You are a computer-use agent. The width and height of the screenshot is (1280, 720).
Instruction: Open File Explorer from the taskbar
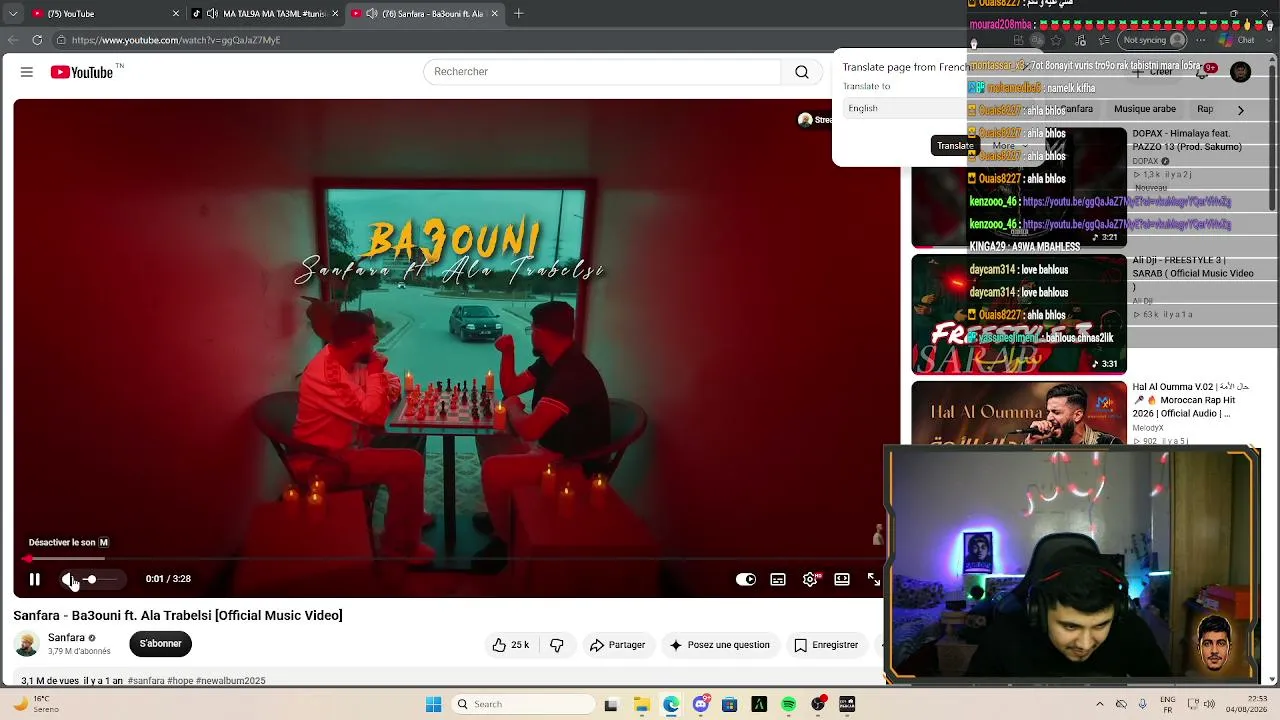click(641, 704)
